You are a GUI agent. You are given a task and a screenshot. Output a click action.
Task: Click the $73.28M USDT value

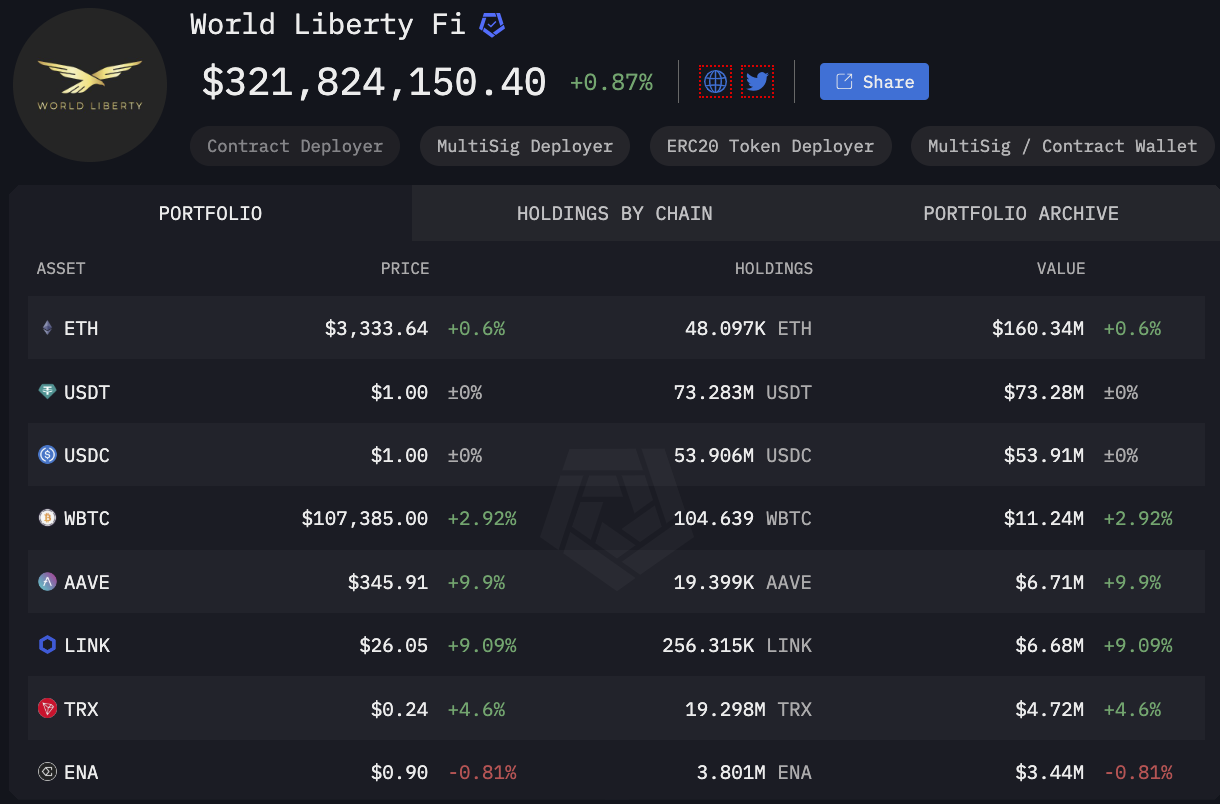(x=1044, y=392)
